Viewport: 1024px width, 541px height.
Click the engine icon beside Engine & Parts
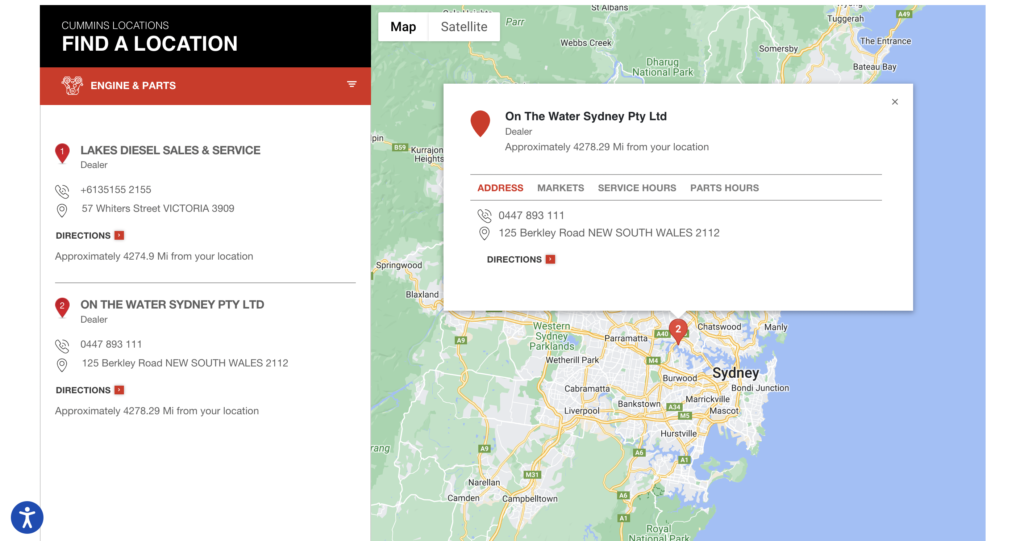(72, 85)
